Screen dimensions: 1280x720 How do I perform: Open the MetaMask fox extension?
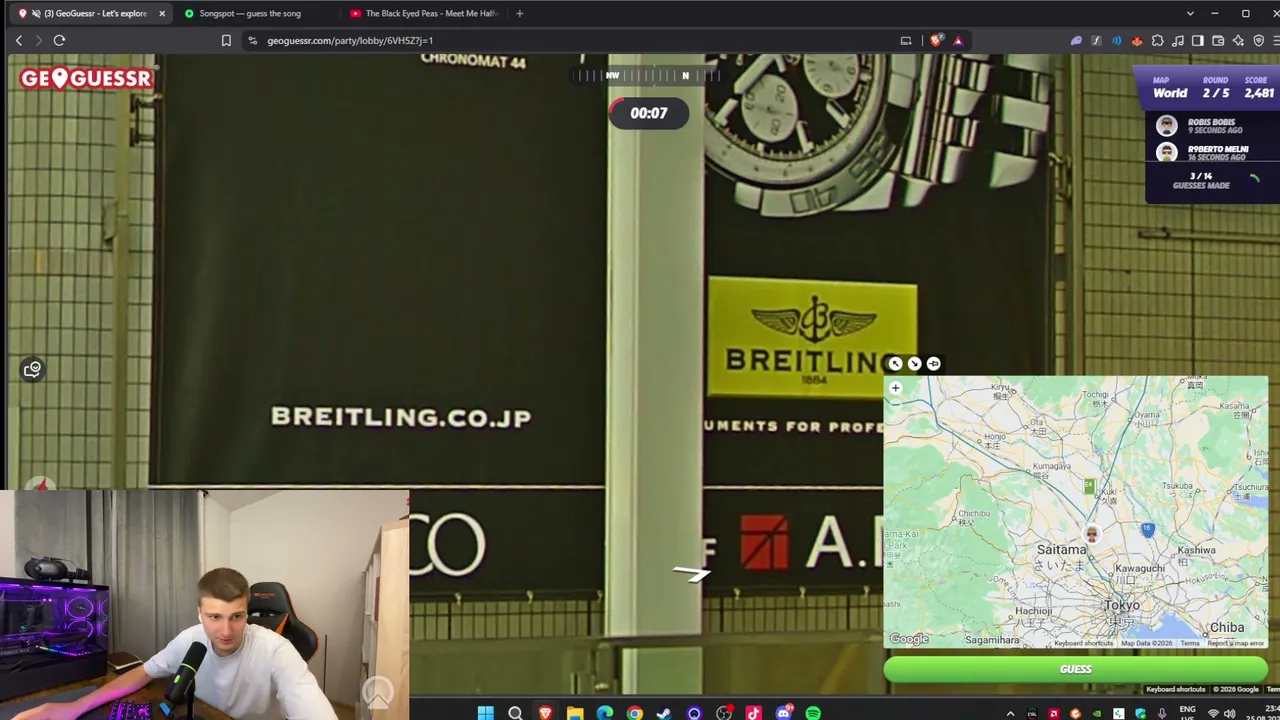[1137, 40]
